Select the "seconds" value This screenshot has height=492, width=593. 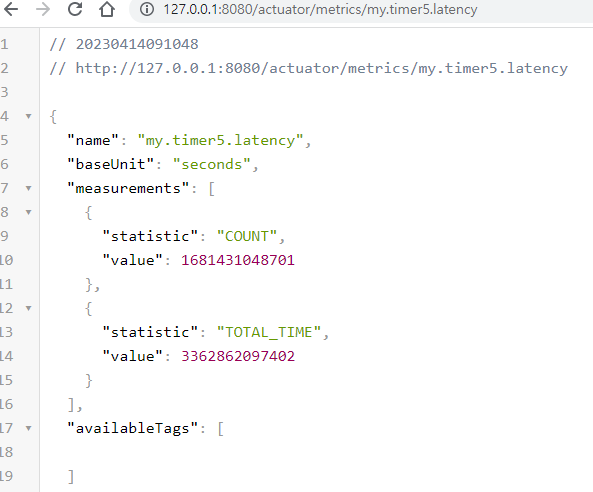211,164
